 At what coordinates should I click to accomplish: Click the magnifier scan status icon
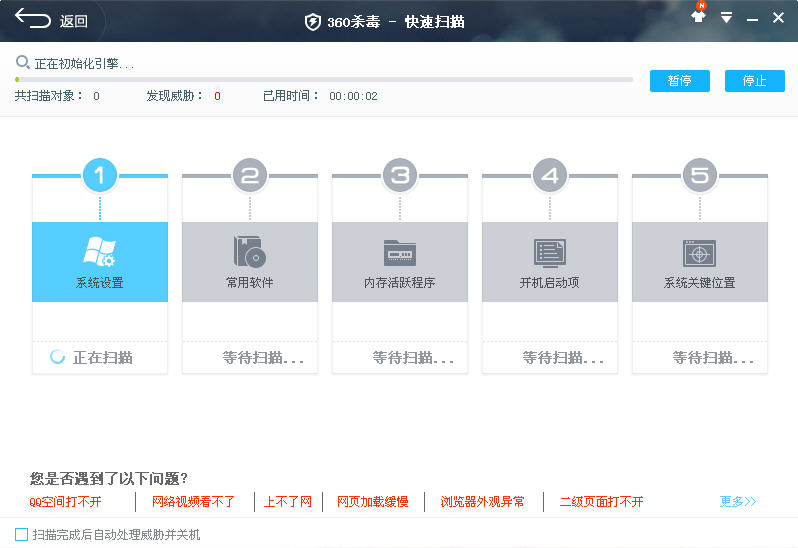22,63
